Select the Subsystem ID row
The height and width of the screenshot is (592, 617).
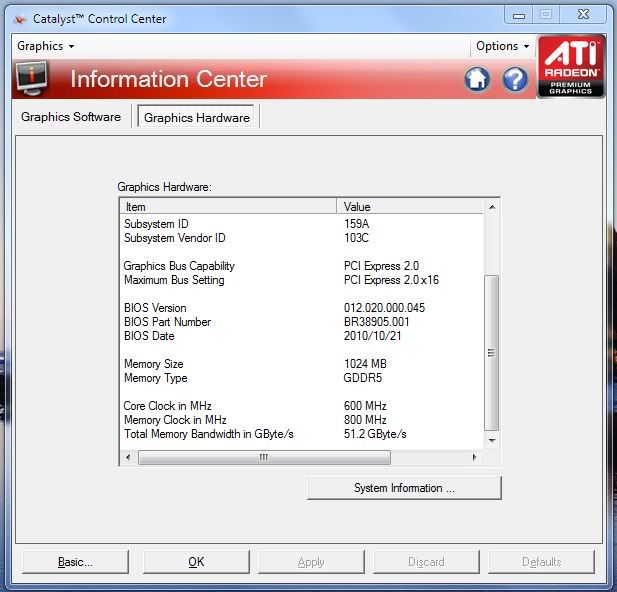tap(301, 224)
